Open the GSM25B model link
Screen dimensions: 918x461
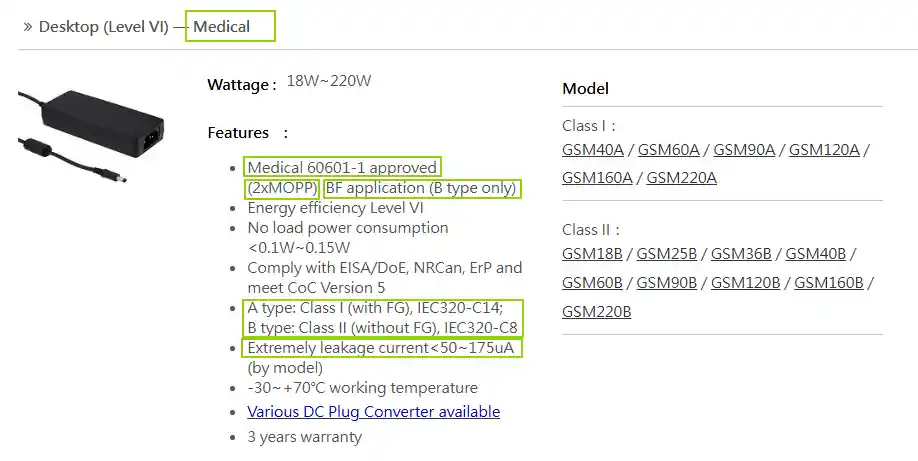[x=667, y=254]
